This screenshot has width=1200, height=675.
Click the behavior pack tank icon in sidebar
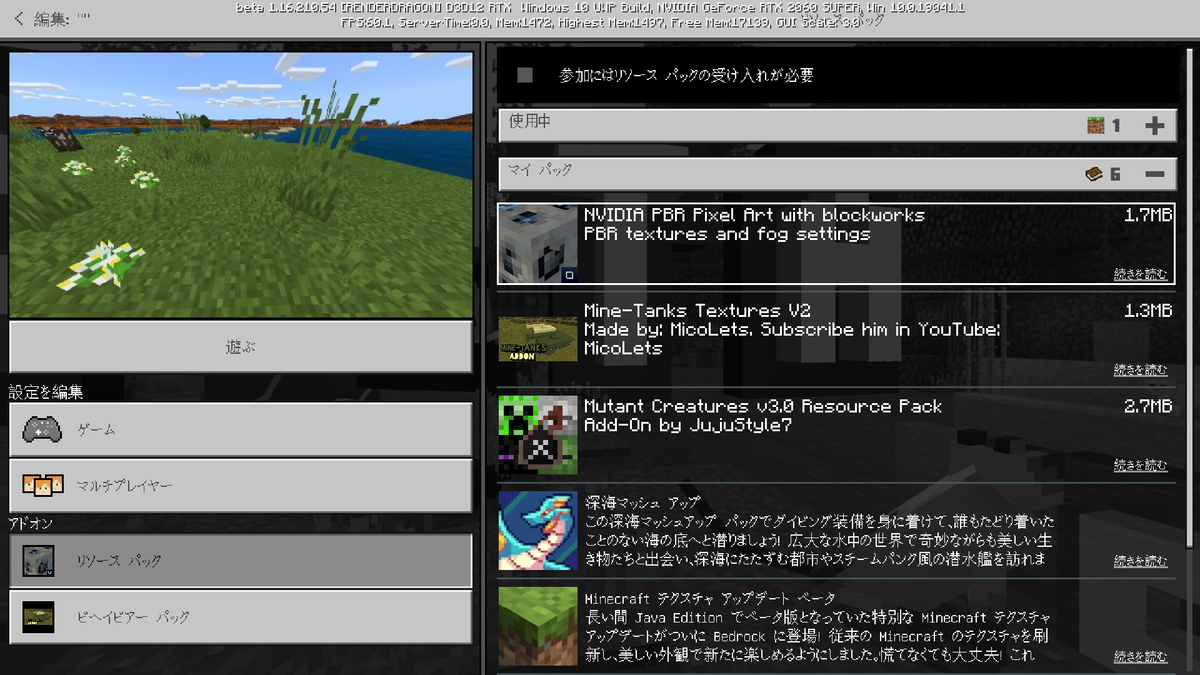click(39, 617)
